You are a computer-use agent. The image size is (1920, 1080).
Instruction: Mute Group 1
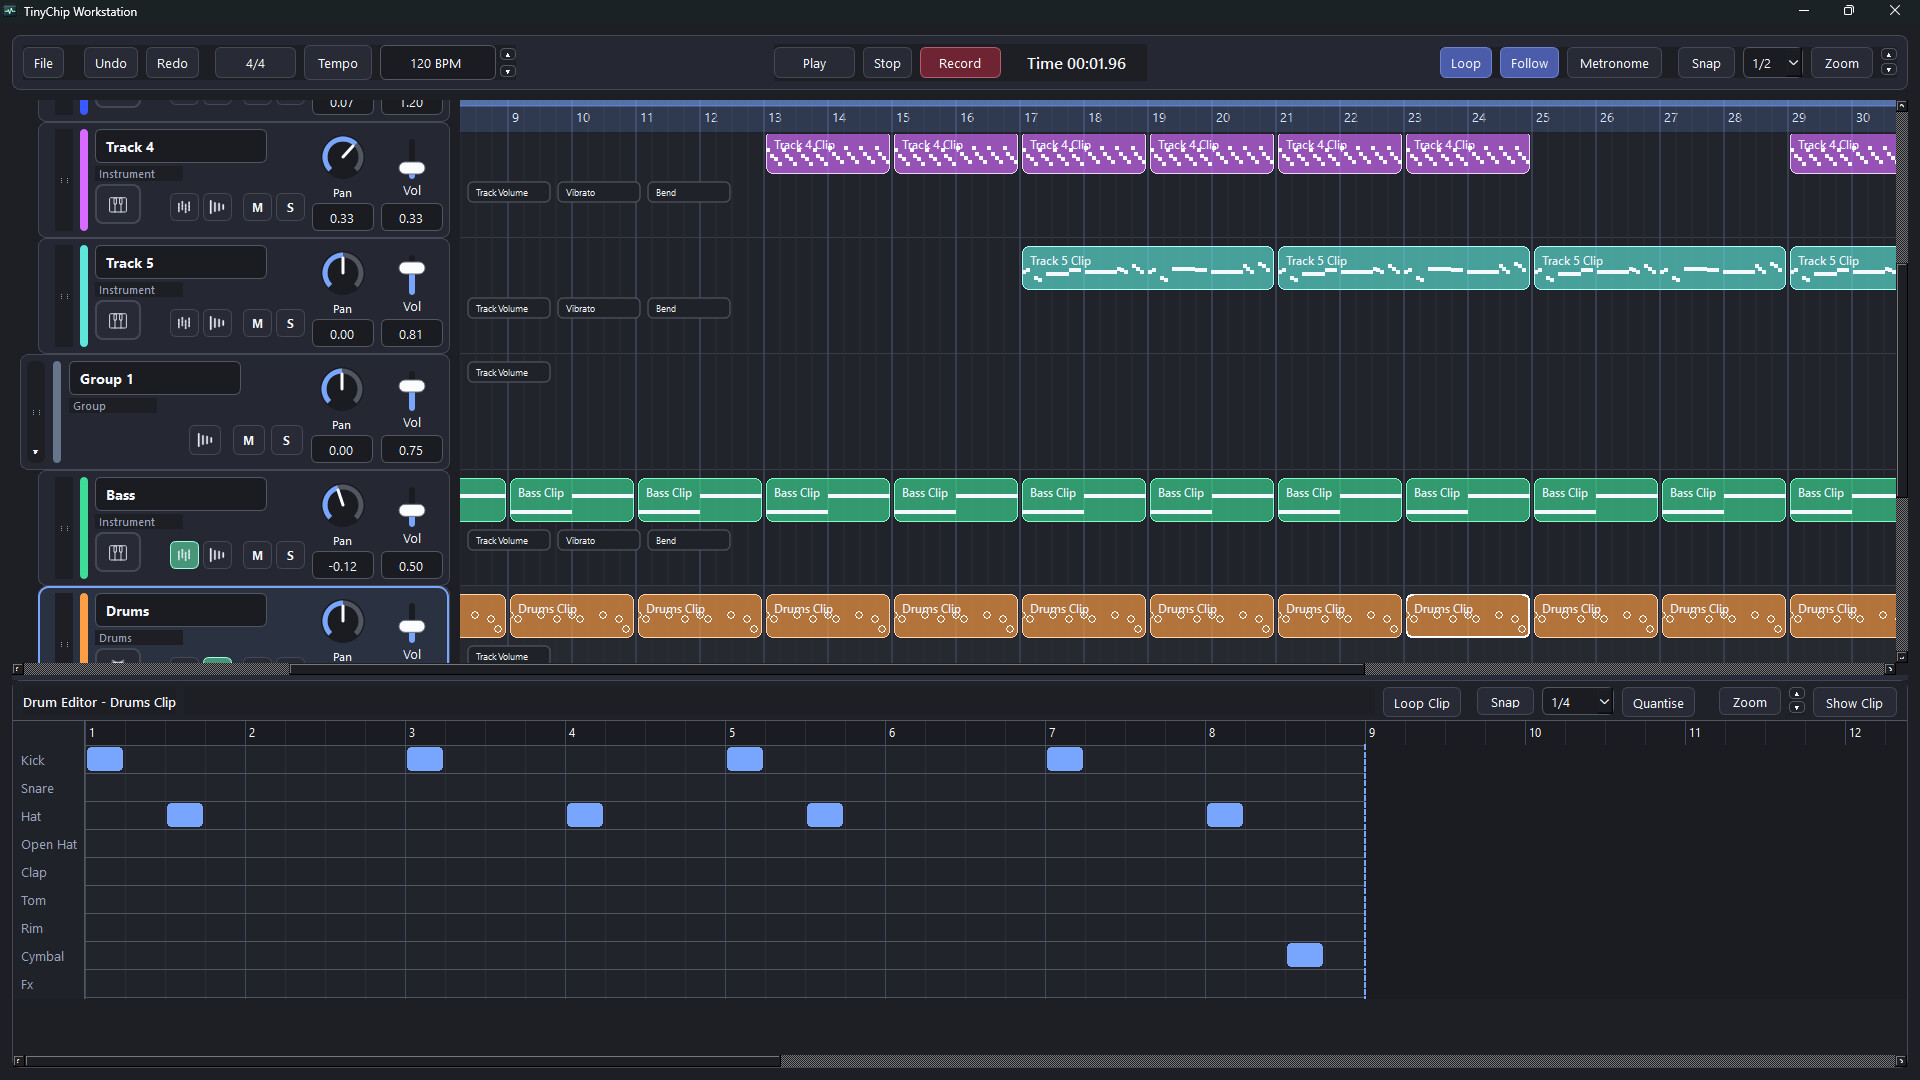pyautogui.click(x=249, y=440)
